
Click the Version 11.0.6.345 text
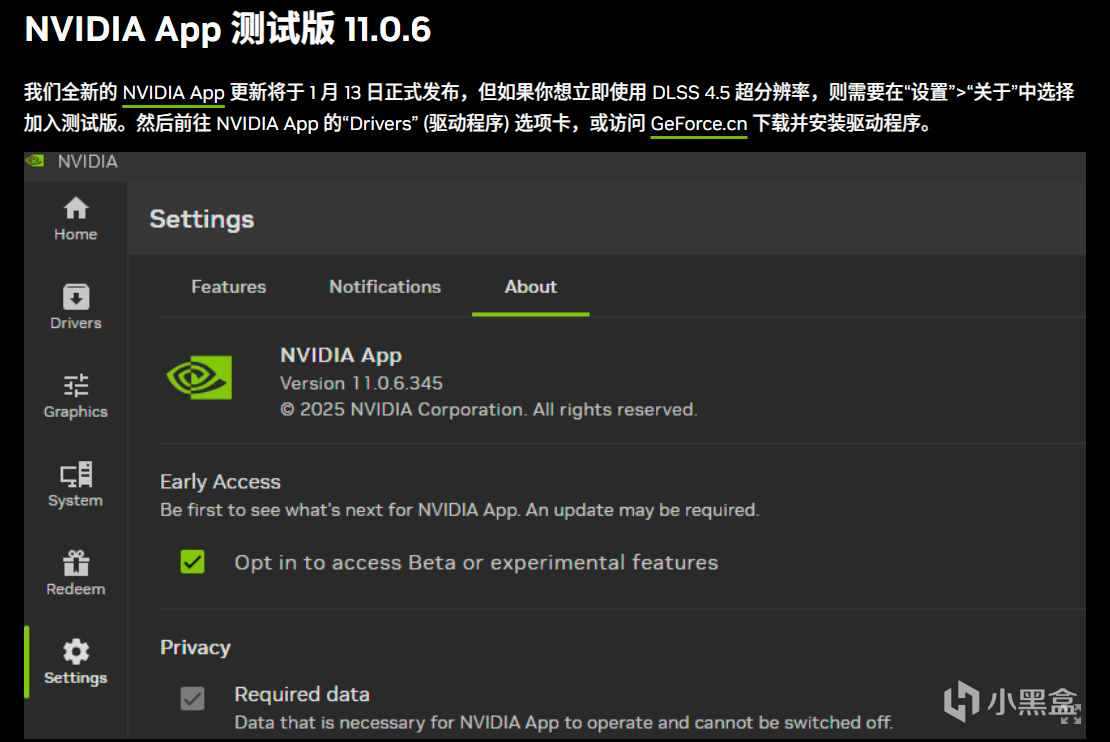(x=361, y=383)
